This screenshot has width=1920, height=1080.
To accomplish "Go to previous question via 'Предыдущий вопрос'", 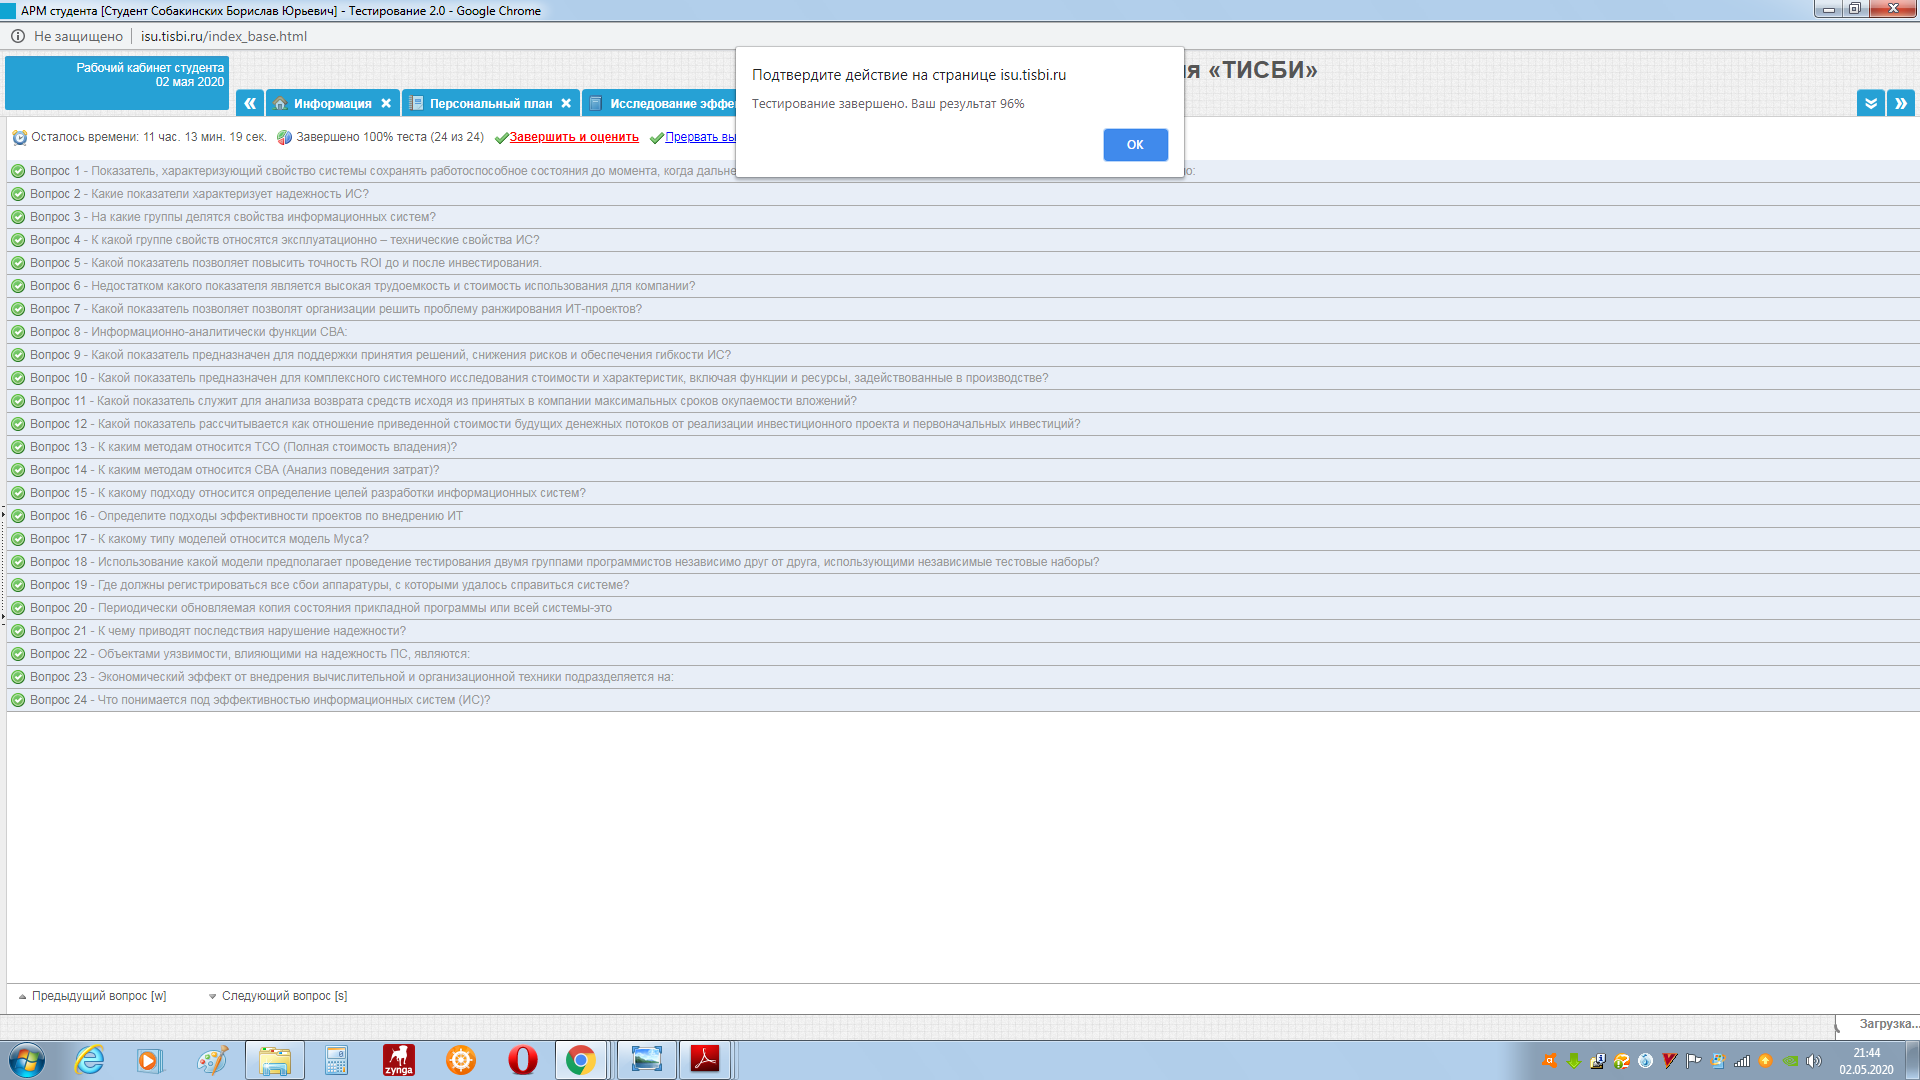I will click(98, 996).
